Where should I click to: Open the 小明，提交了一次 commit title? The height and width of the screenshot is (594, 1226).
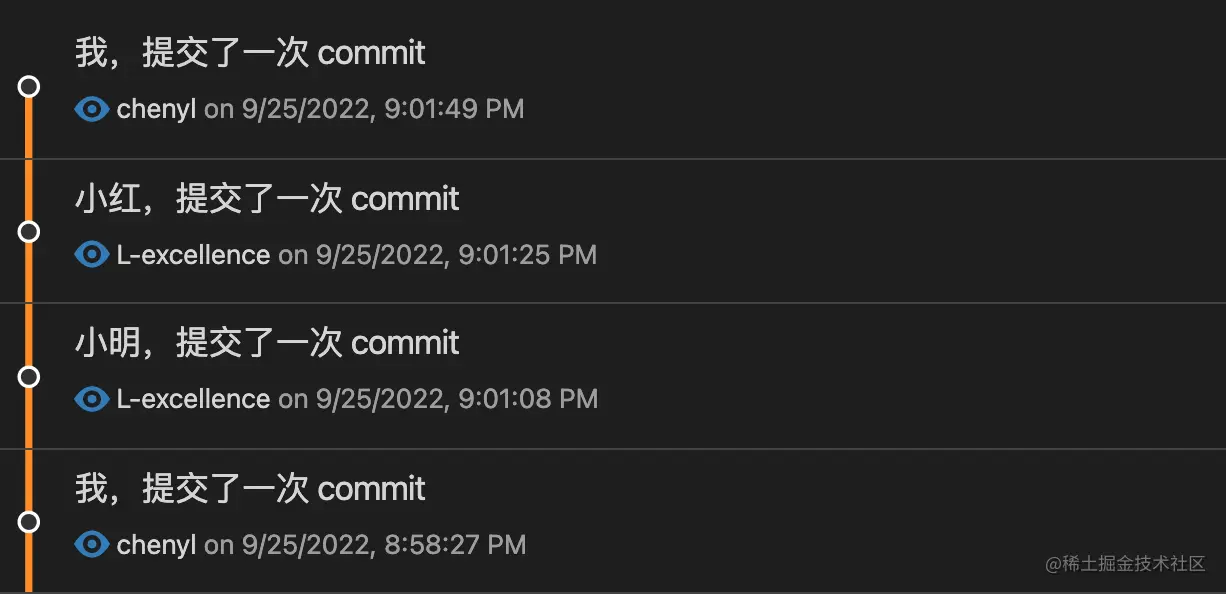click(267, 343)
